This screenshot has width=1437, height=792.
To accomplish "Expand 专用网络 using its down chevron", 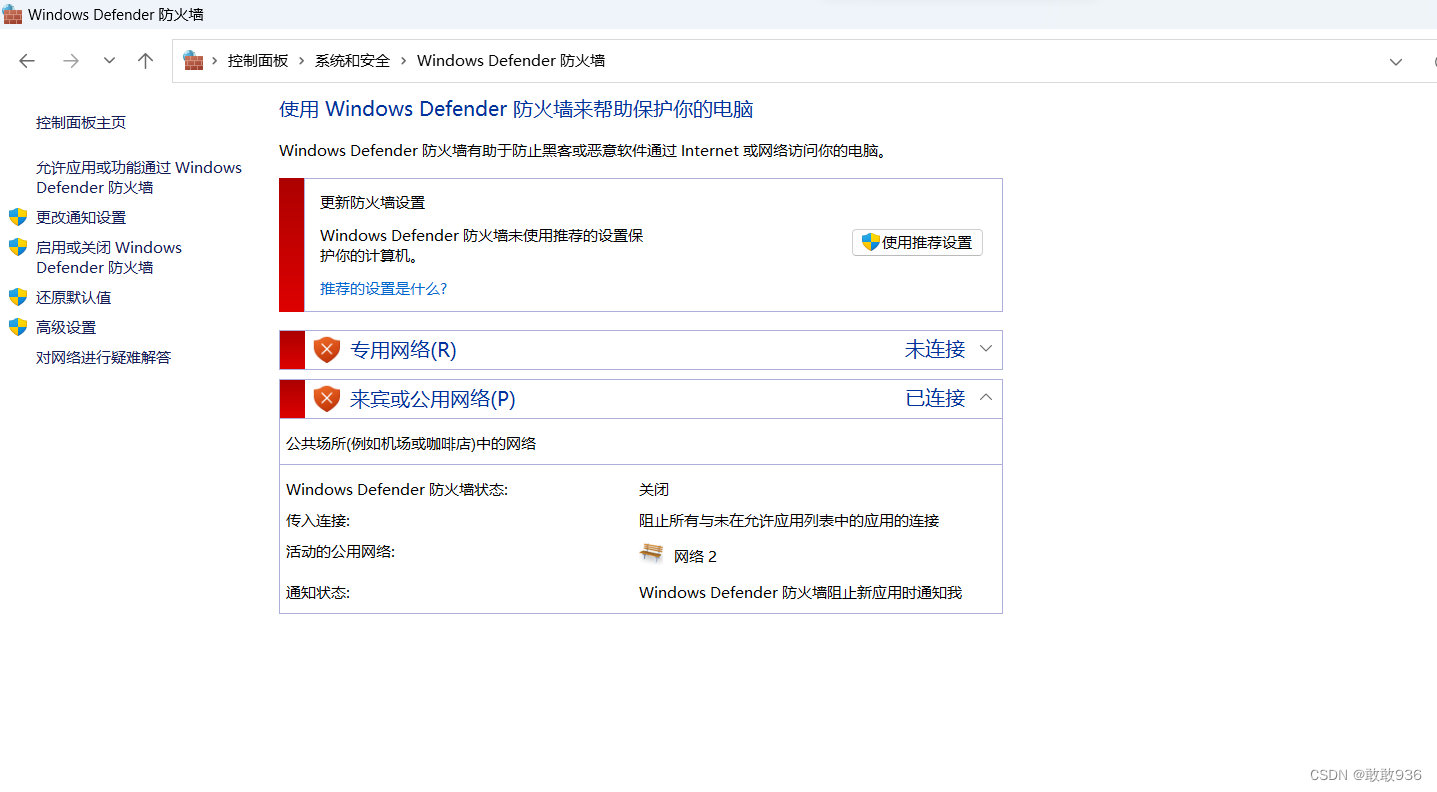I will (986, 349).
